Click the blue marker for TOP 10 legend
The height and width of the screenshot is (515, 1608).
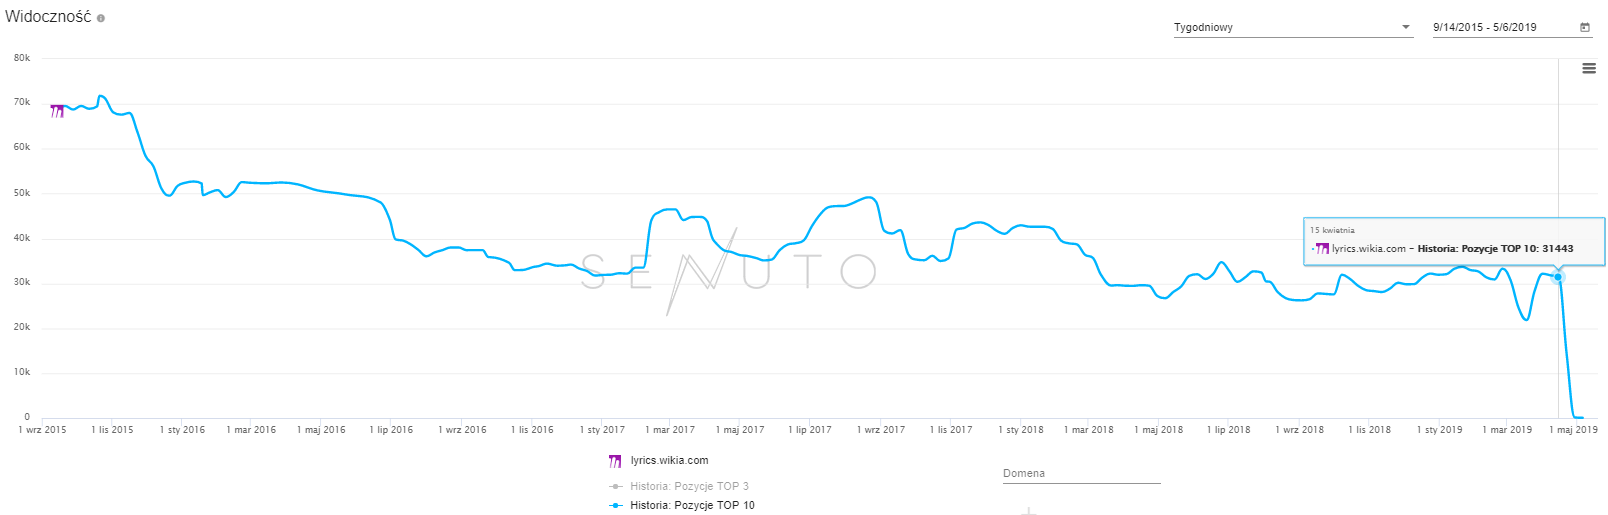[x=616, y=506]
